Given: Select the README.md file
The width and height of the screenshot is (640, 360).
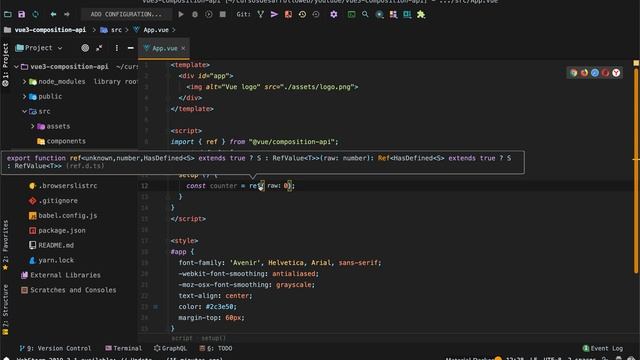Looking at the screenshot, I should (56, 245).
